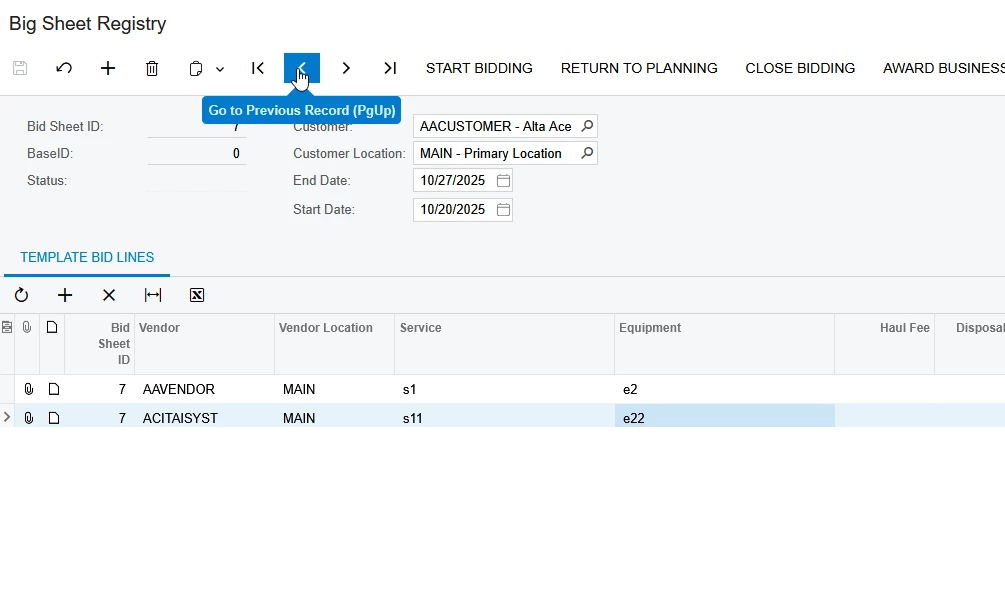Click the End Date field 10/27/2025
Screen dimensions: 1005x589
tap(463, 181)
